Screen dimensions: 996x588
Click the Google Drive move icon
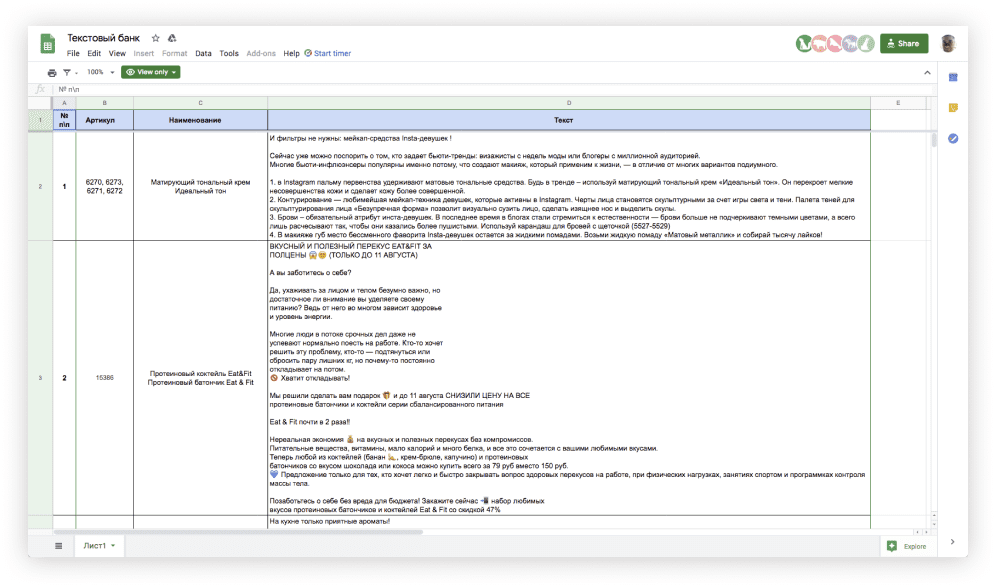pyautogui.click(x=172, y=38)
